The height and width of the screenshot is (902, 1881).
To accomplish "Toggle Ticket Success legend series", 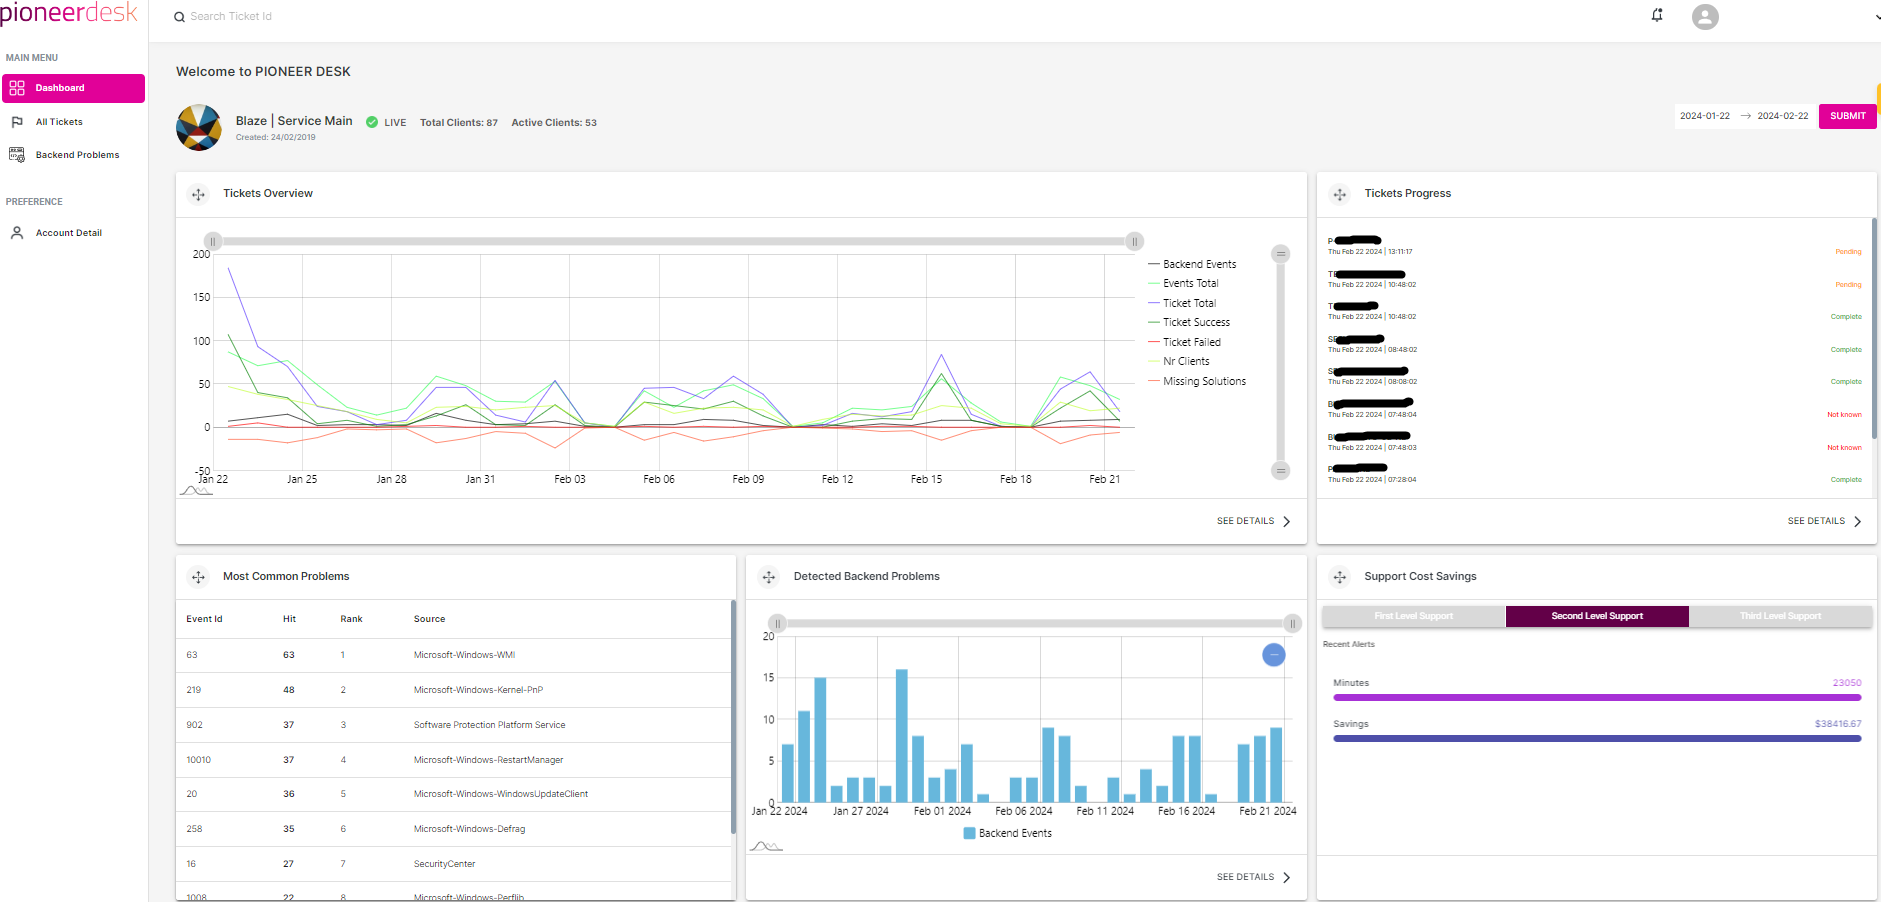I will click(1189, 322).
